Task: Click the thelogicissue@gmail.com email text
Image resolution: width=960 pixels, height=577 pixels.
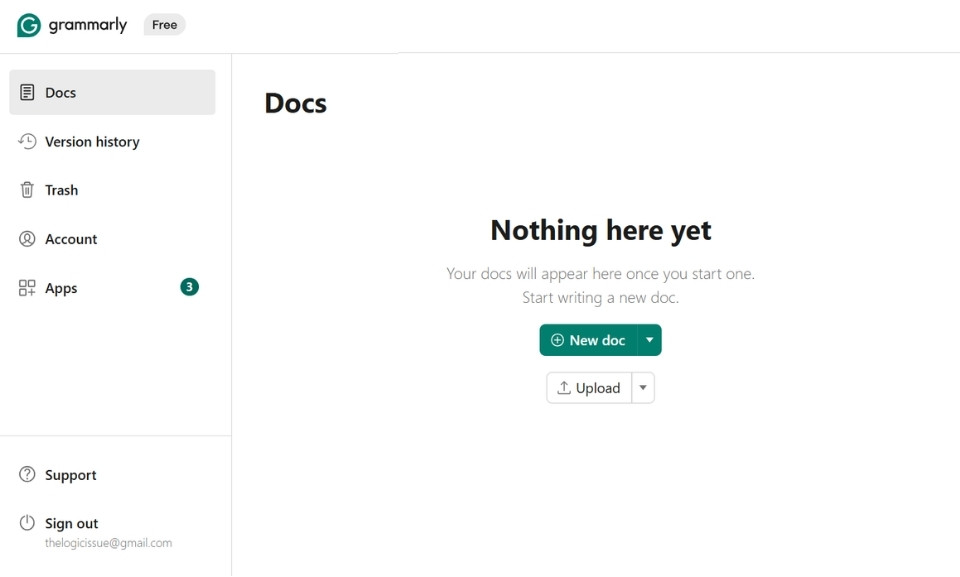Action: tap(108, 543)
